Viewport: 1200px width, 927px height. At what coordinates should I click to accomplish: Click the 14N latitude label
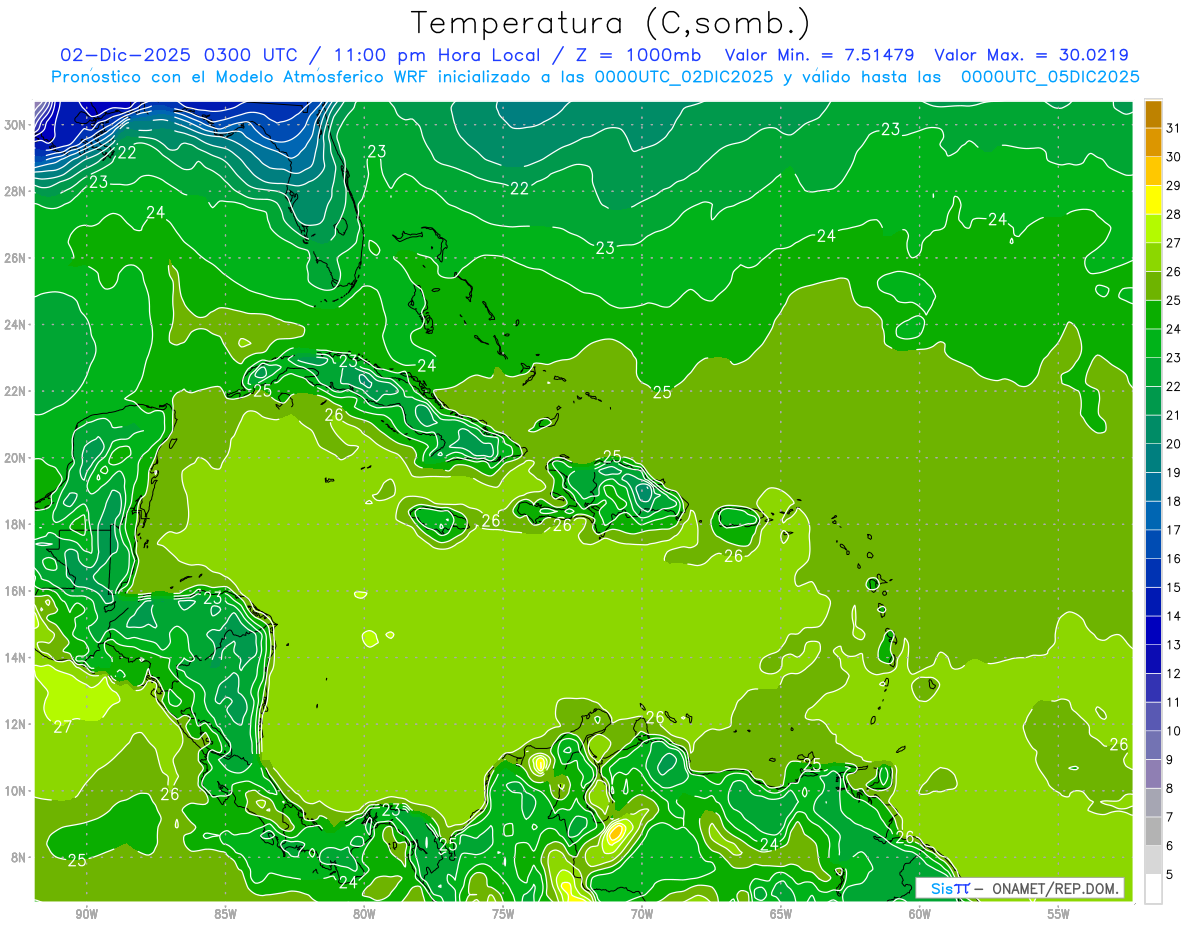click(17, 658)
